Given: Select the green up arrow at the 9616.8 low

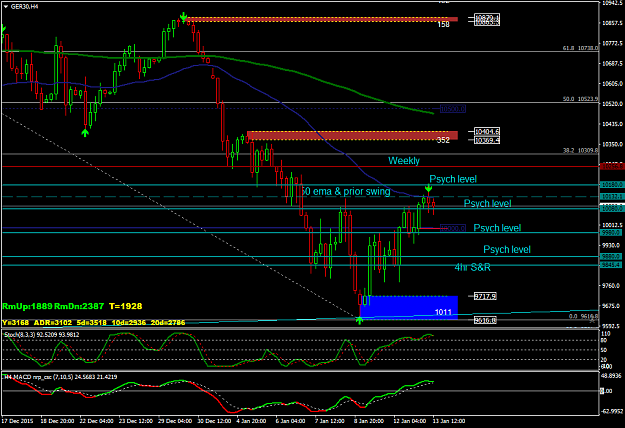Looking at the screenshot, I should 360,320.
